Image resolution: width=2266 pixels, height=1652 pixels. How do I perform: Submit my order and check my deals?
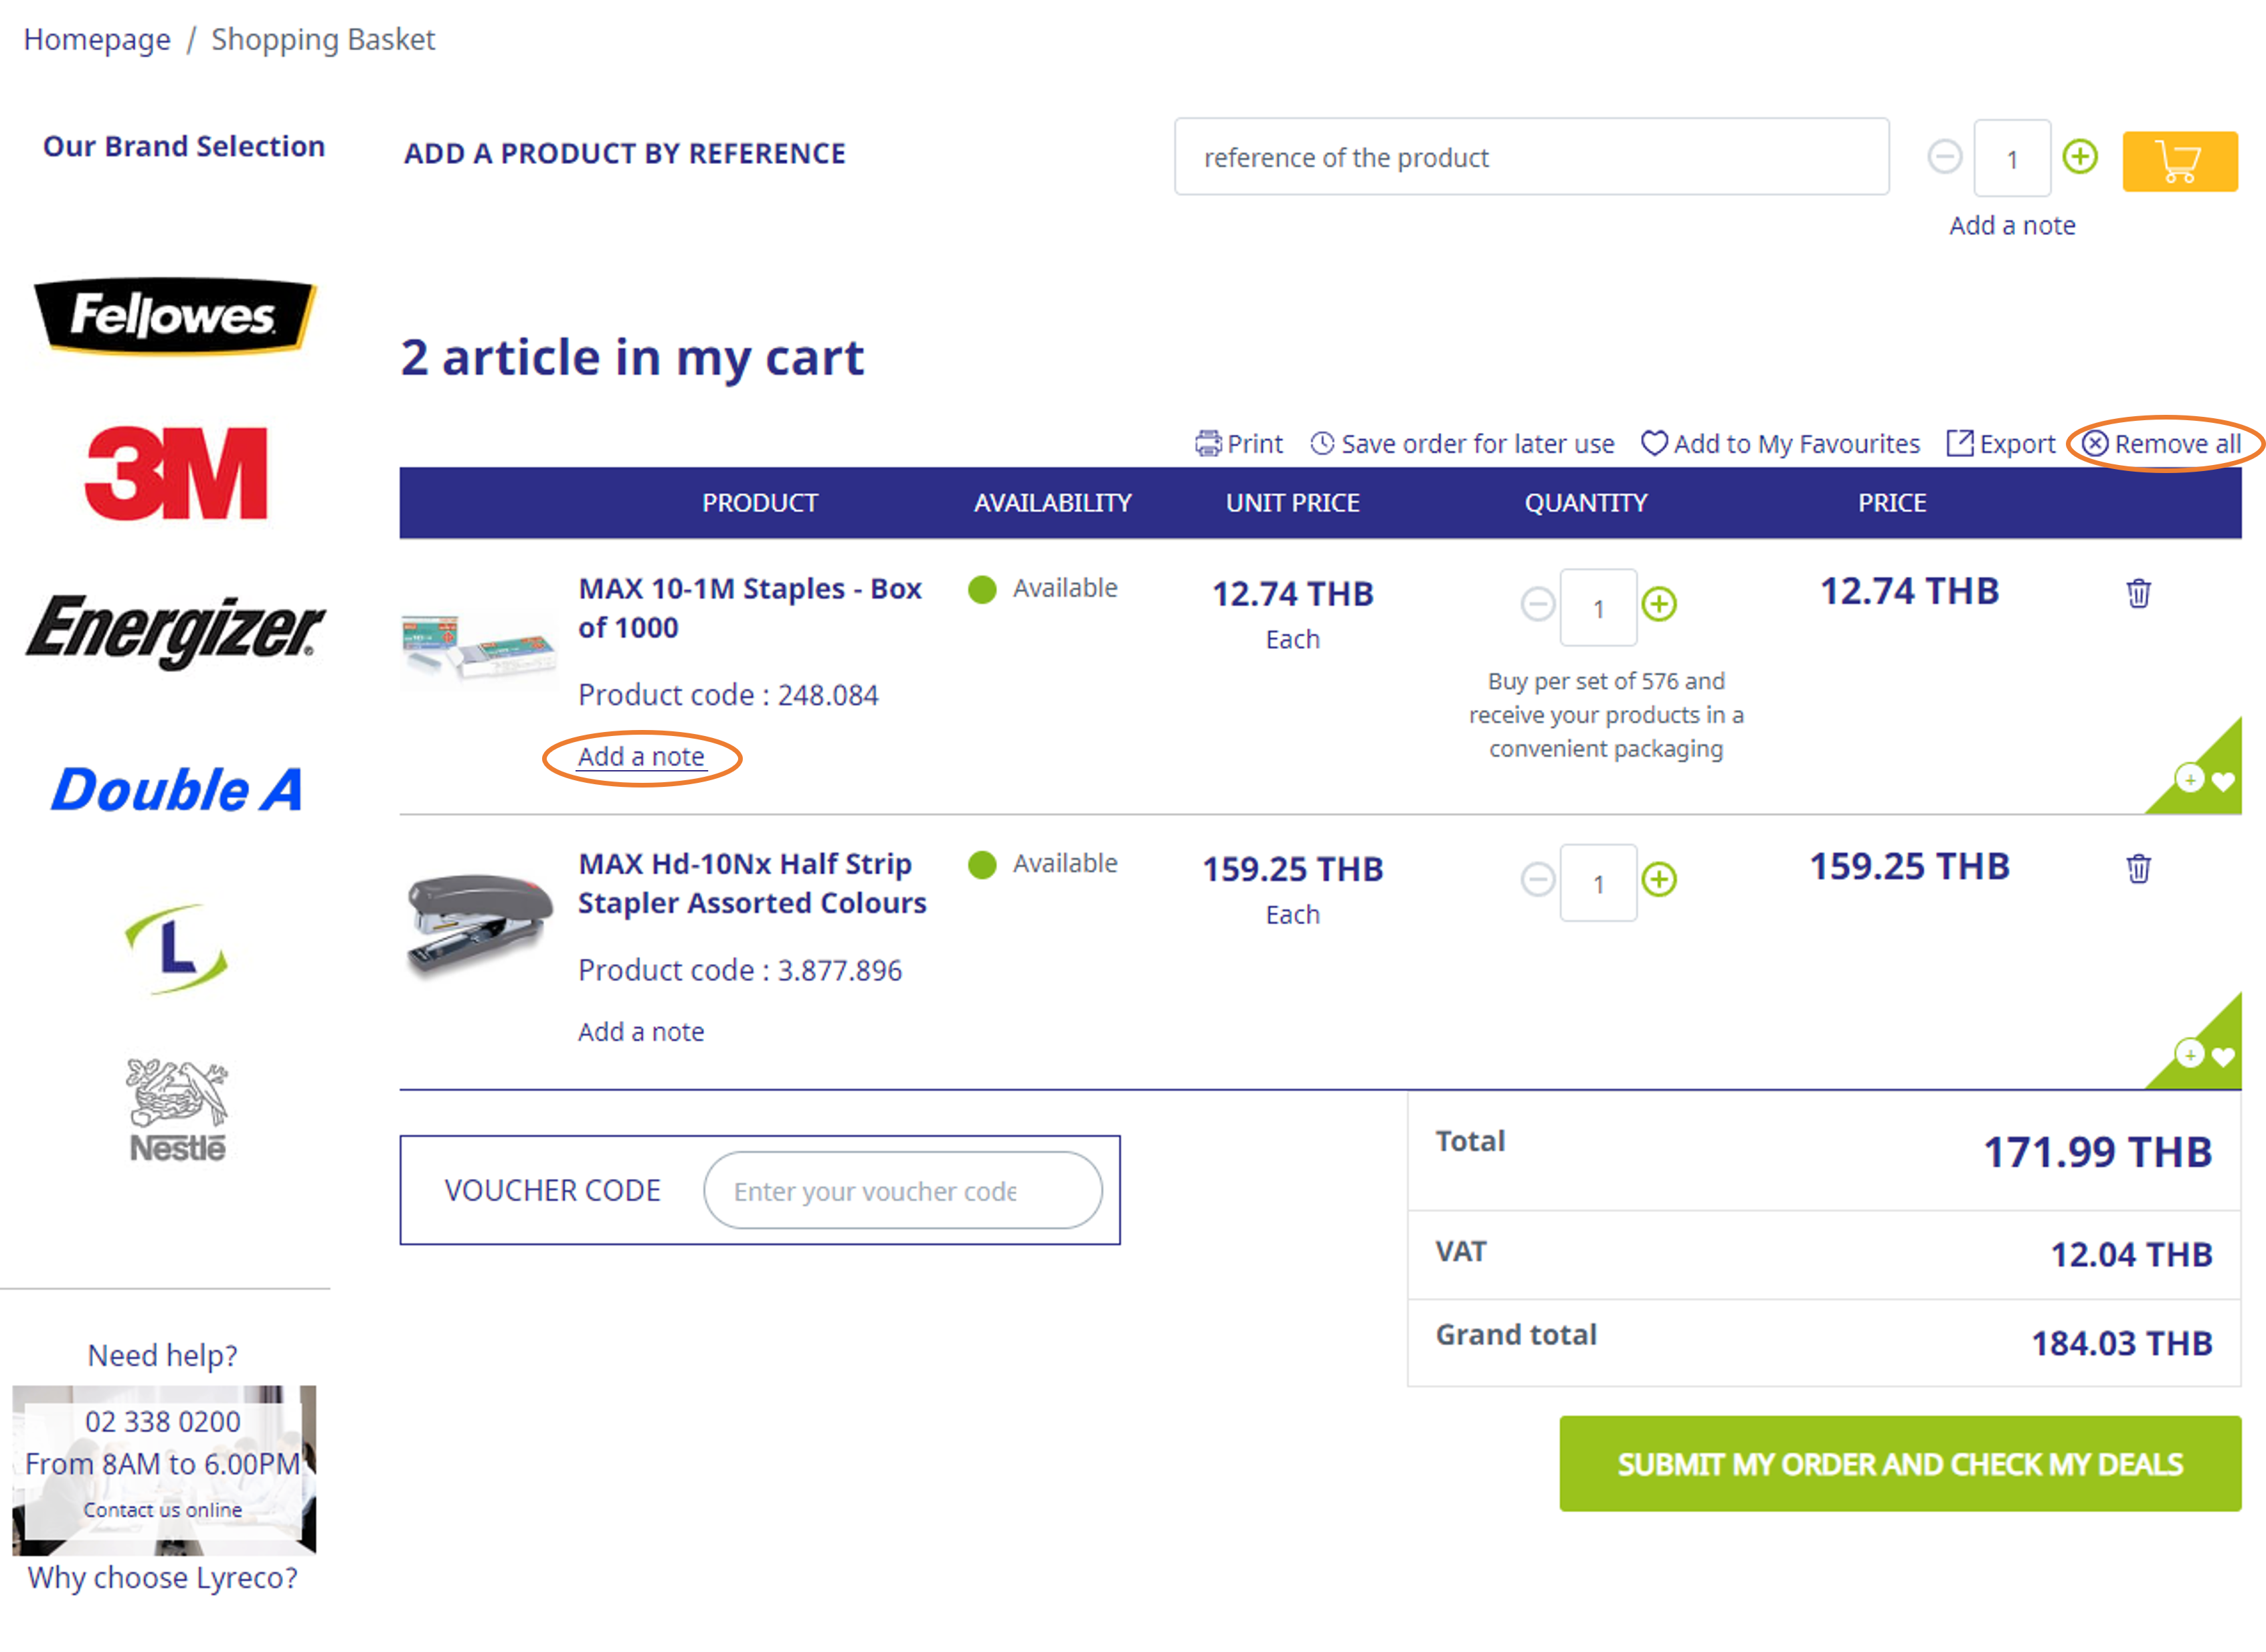(x=1899, y=1463)
